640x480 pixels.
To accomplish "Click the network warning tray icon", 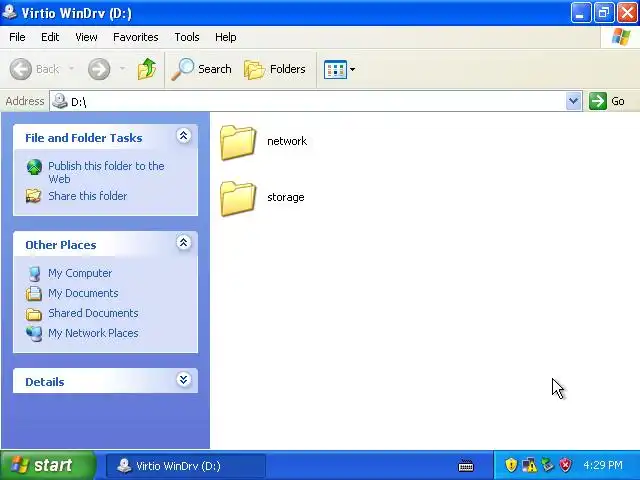I will (x=529, y=465).
